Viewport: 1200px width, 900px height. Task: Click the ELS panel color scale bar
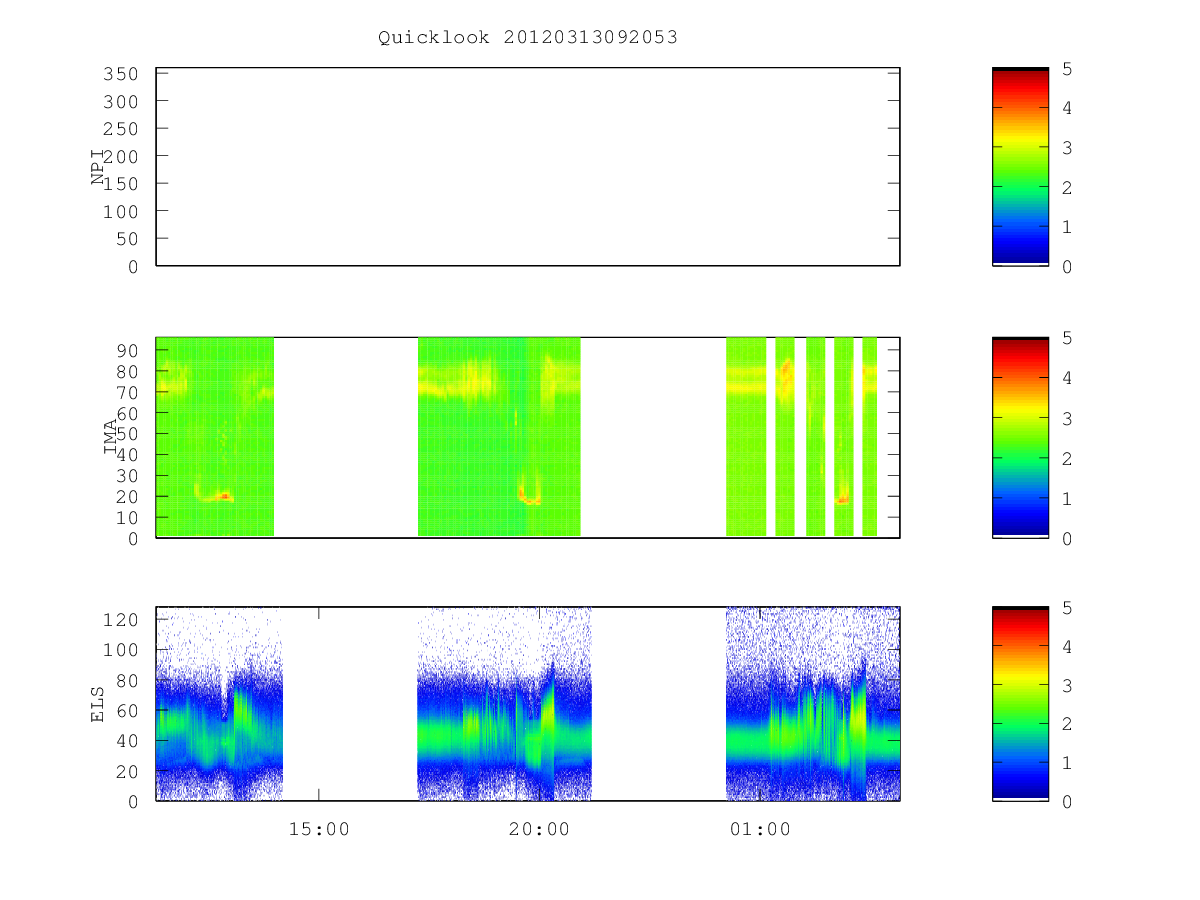pyautogui.click(x=1020, y=704)
